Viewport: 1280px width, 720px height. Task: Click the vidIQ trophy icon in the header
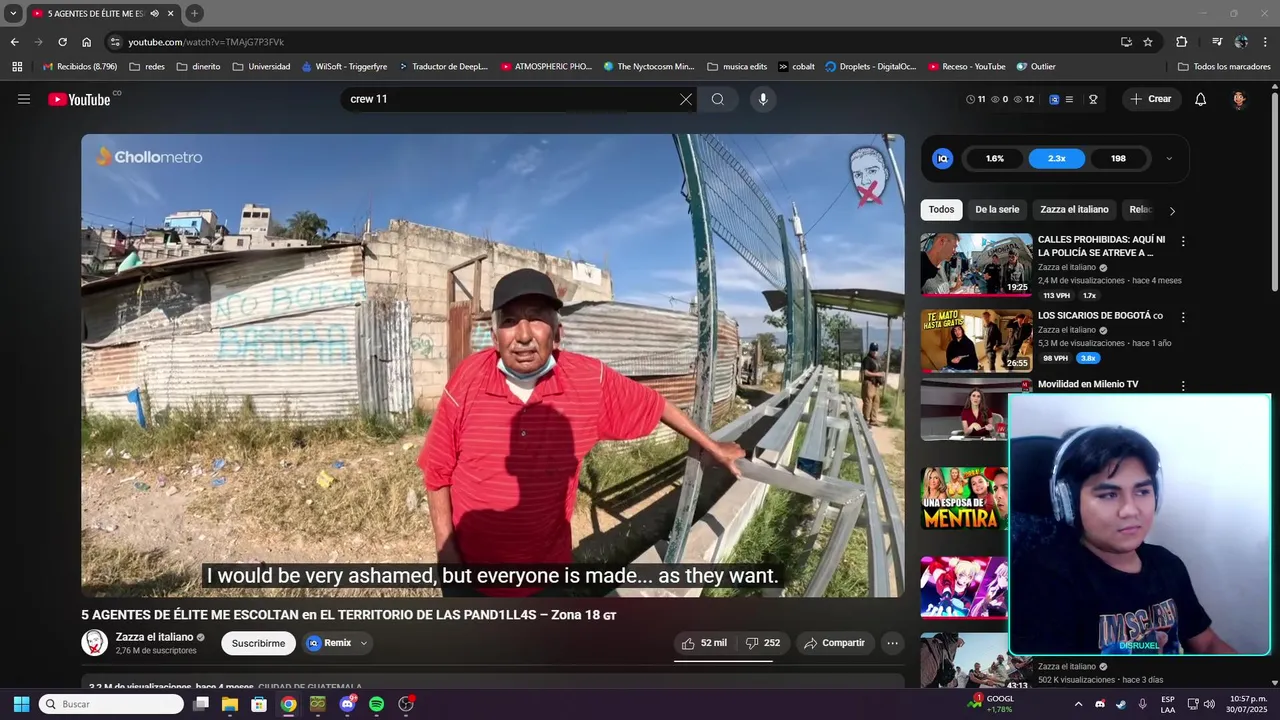(1093, 99)
